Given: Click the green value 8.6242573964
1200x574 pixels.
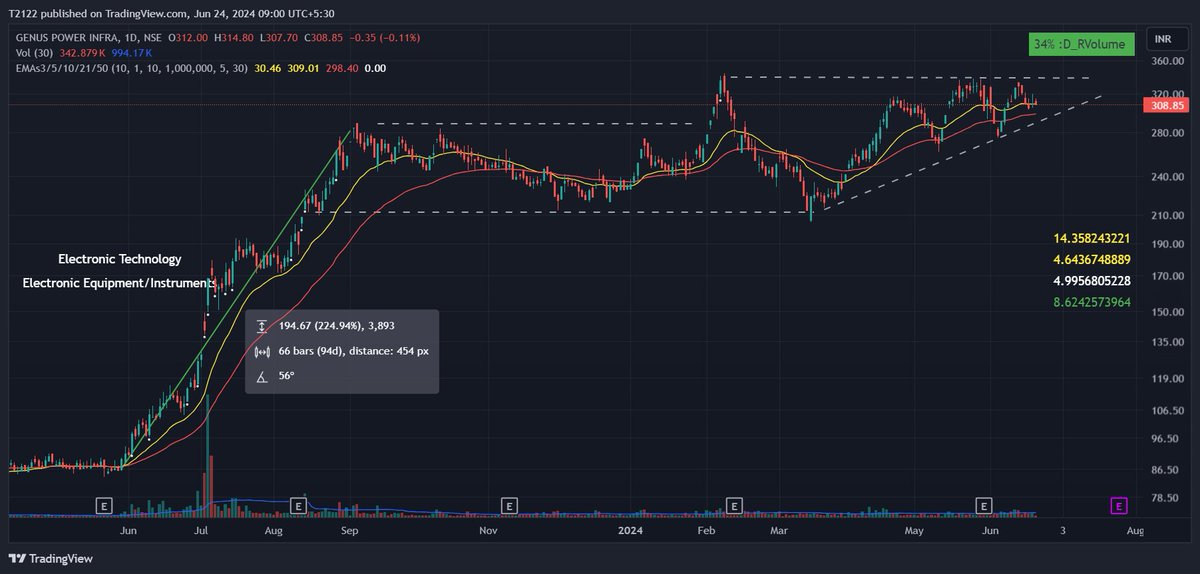Looking at the screenshot, I should click(1092, 301).
